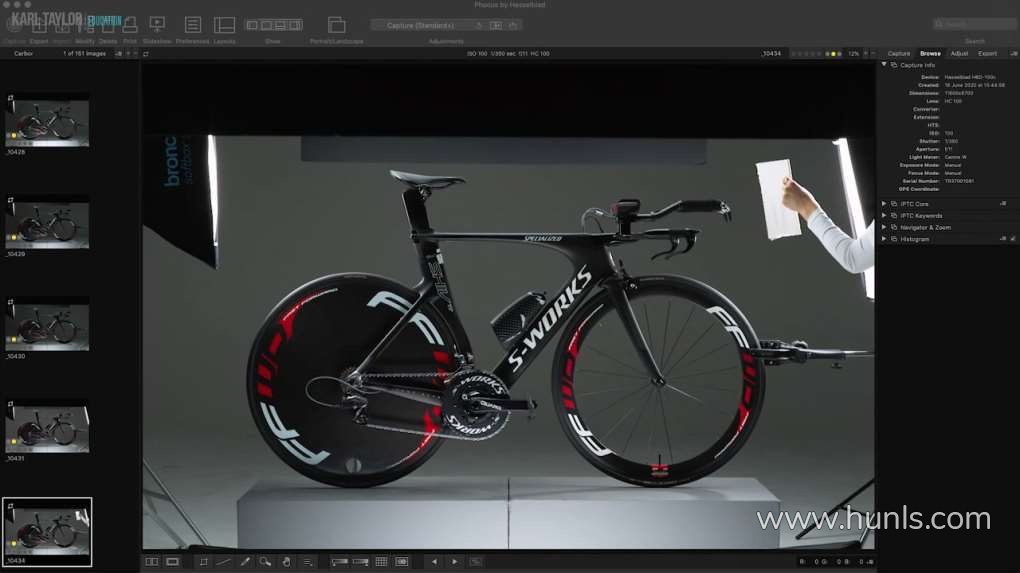
Task: Click the readout options icon after RGB values
Action: 870,561
